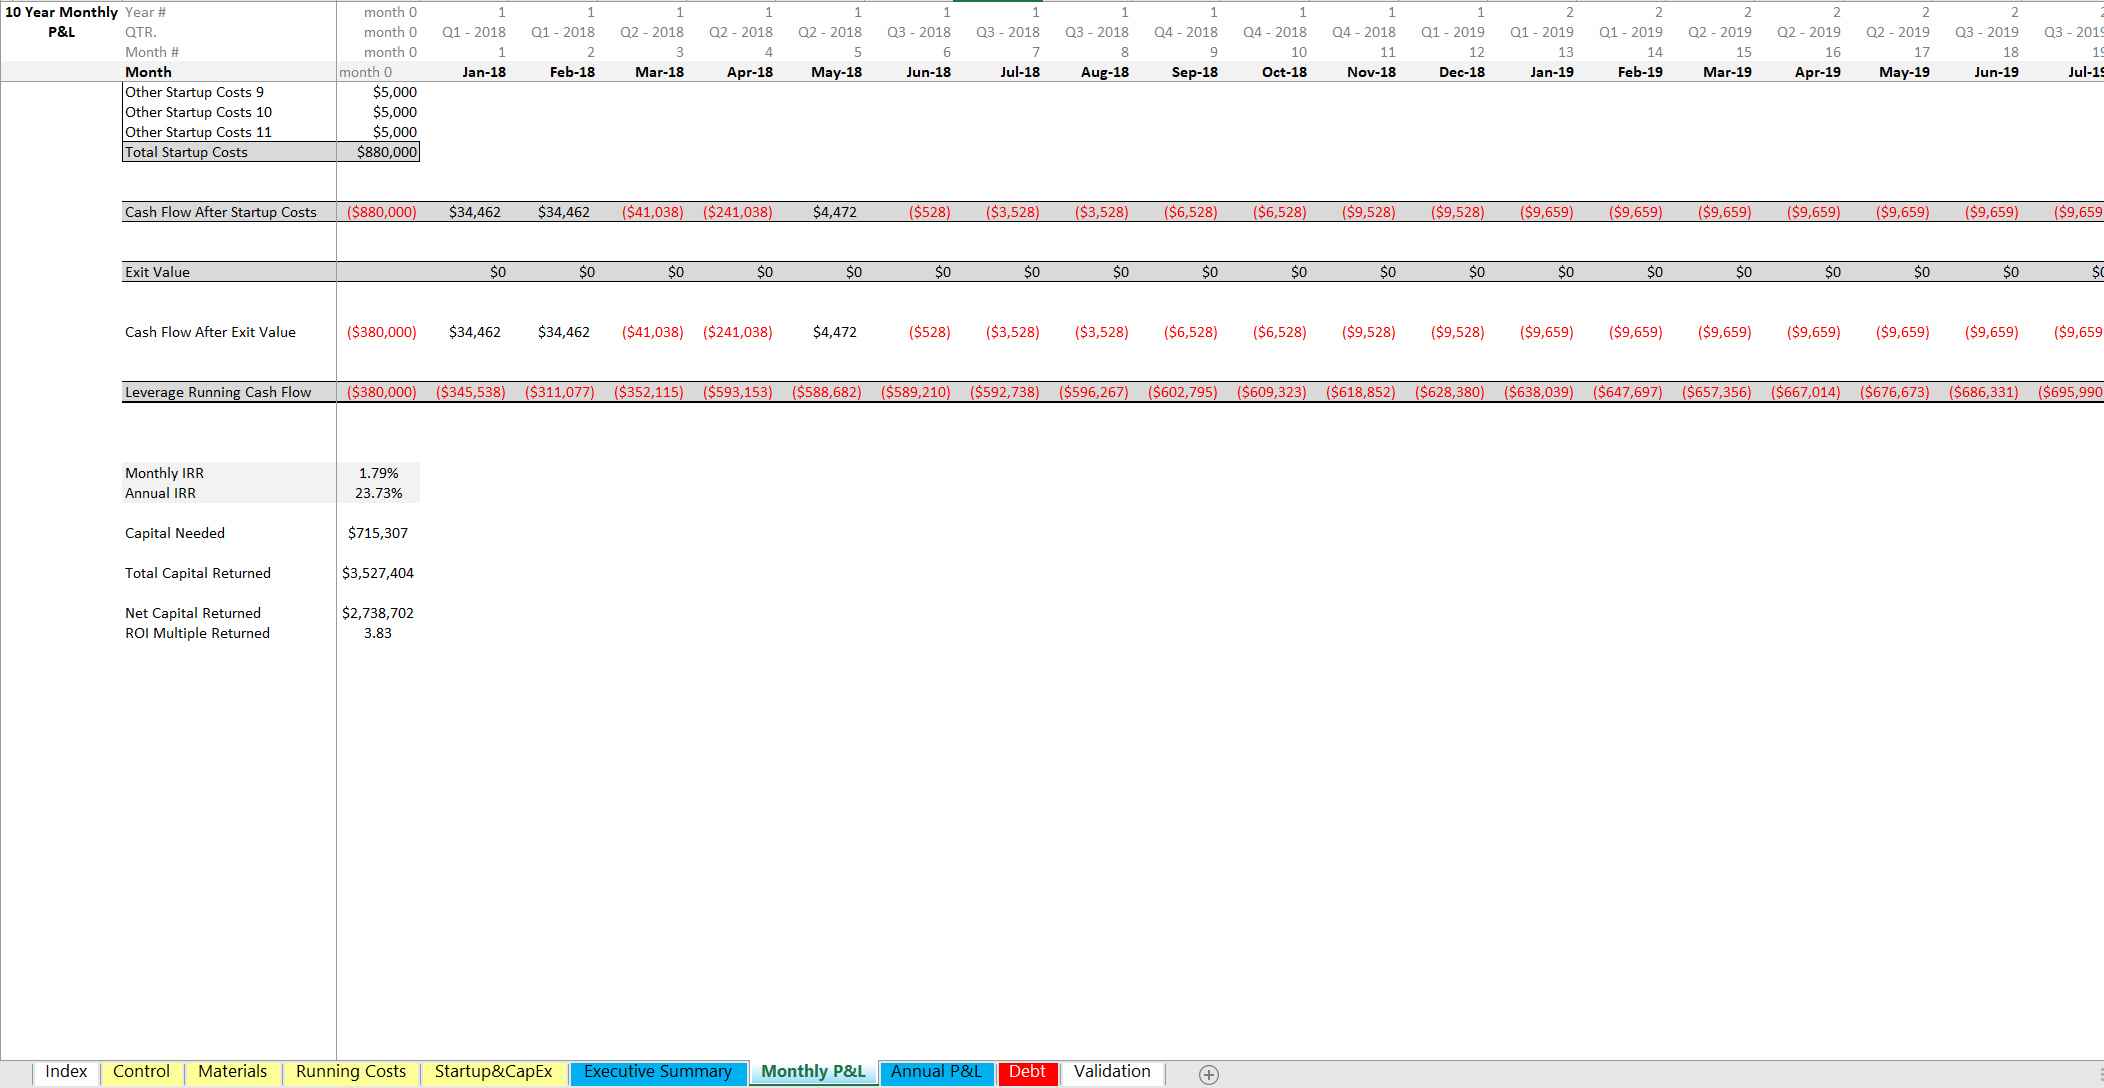Viewport: 2104px width, 1088px height.
Task: View the Running Costs sheet
Action: click(350, 1071)
